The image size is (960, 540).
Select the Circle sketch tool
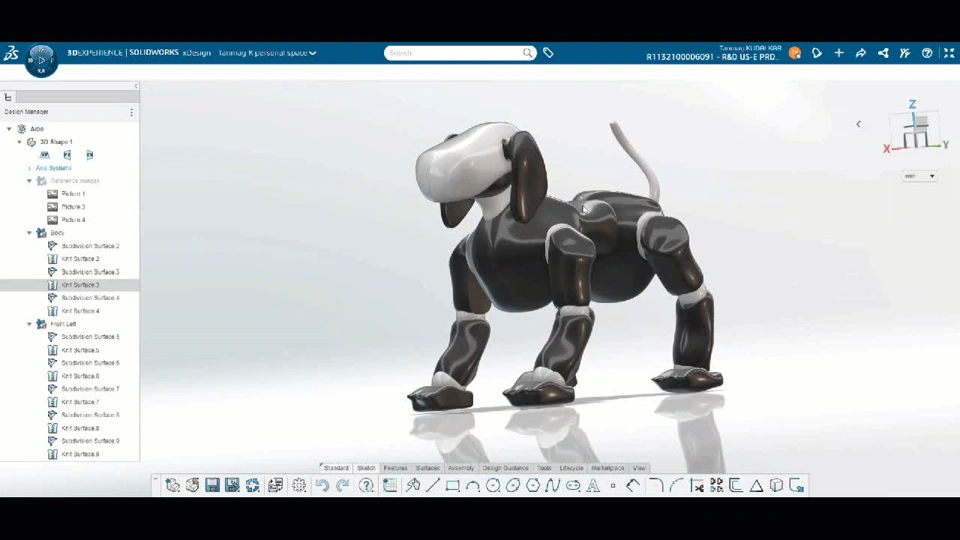pos(493,486)
